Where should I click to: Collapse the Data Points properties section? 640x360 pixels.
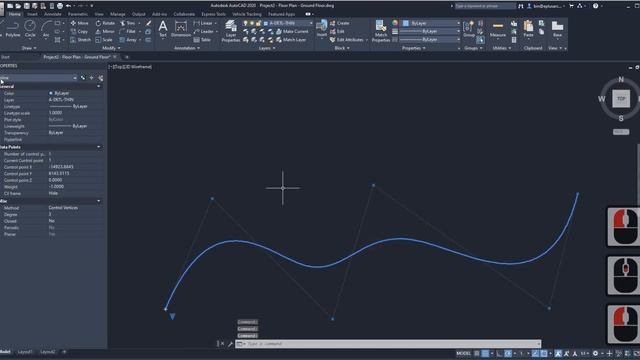point(98,147)
